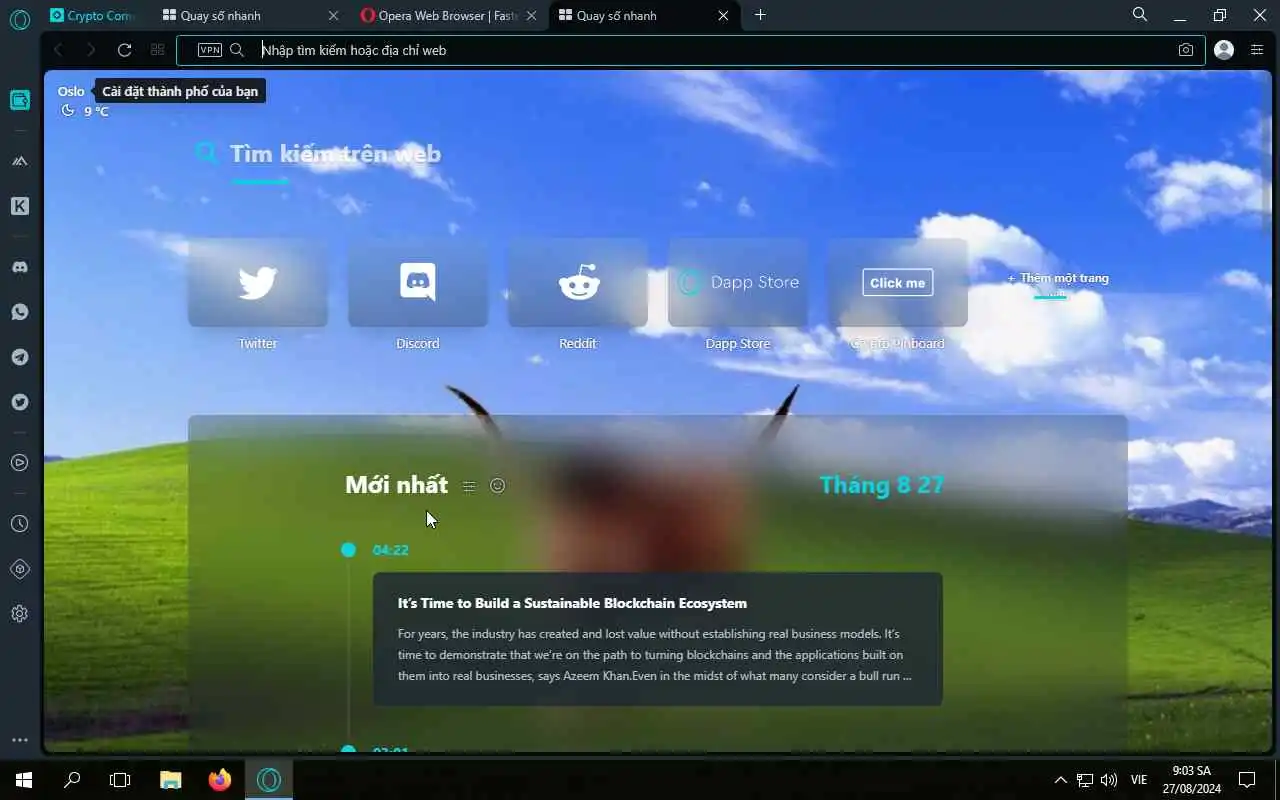Click the Oslo city name
The image size is (1280, 800).
(71, 91)
